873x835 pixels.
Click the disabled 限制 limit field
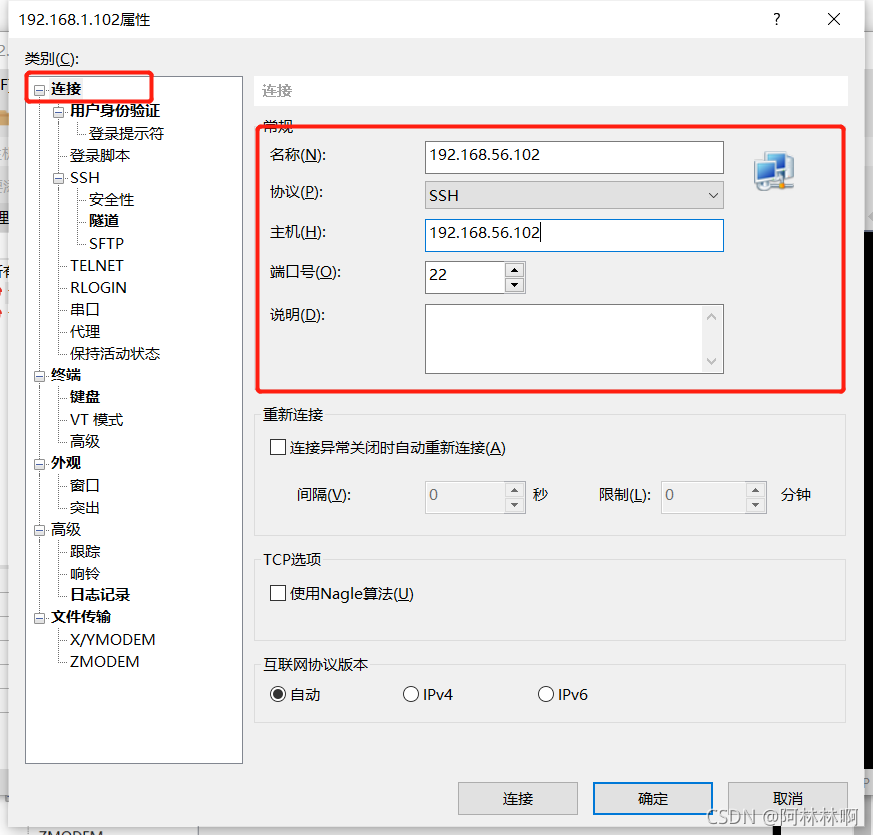pos(704,497)
